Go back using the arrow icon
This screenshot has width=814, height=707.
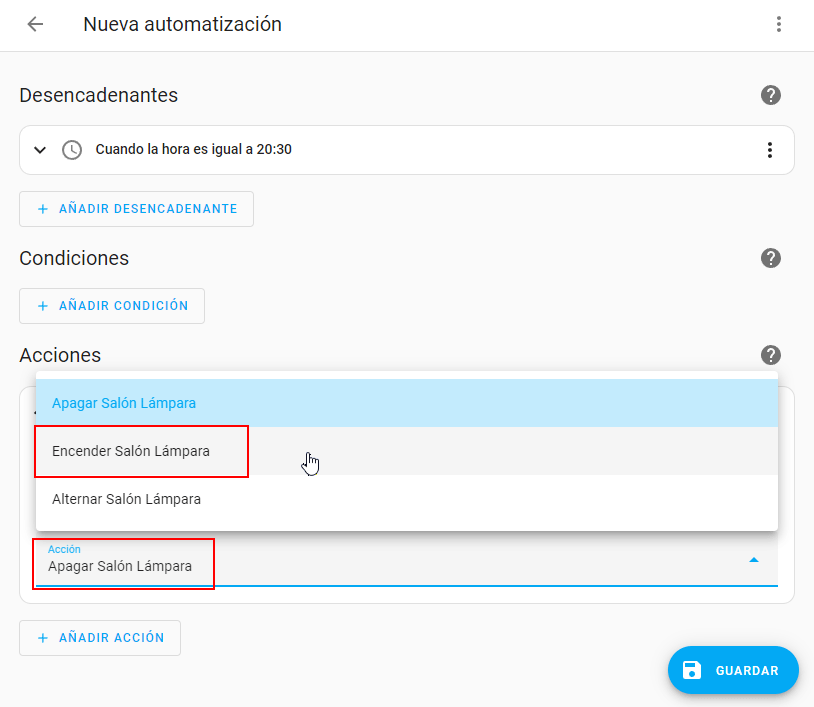coord(35,25)
